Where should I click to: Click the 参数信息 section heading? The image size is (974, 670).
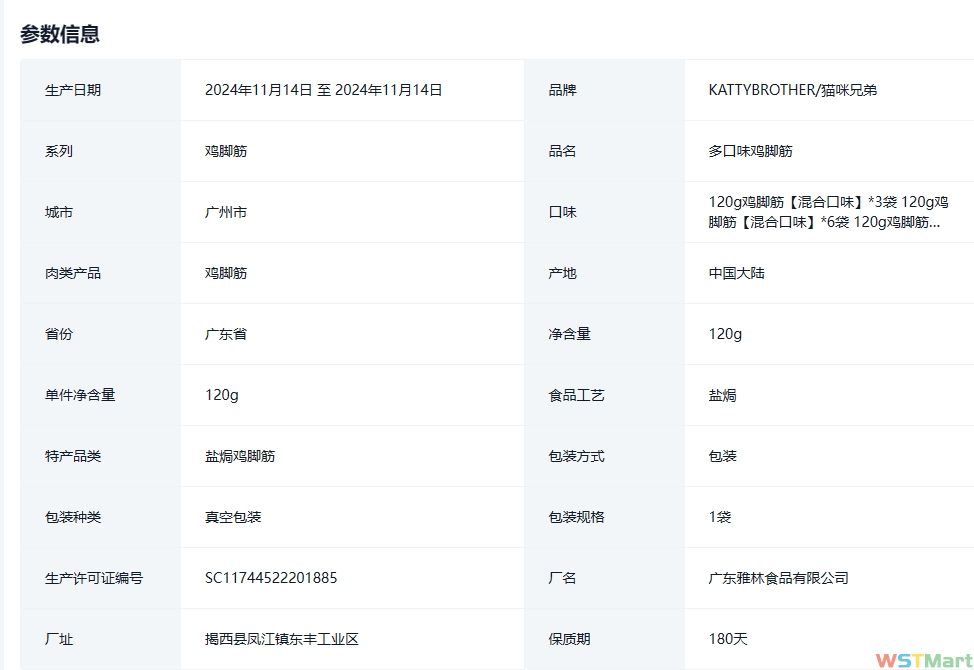pos(60,34)
